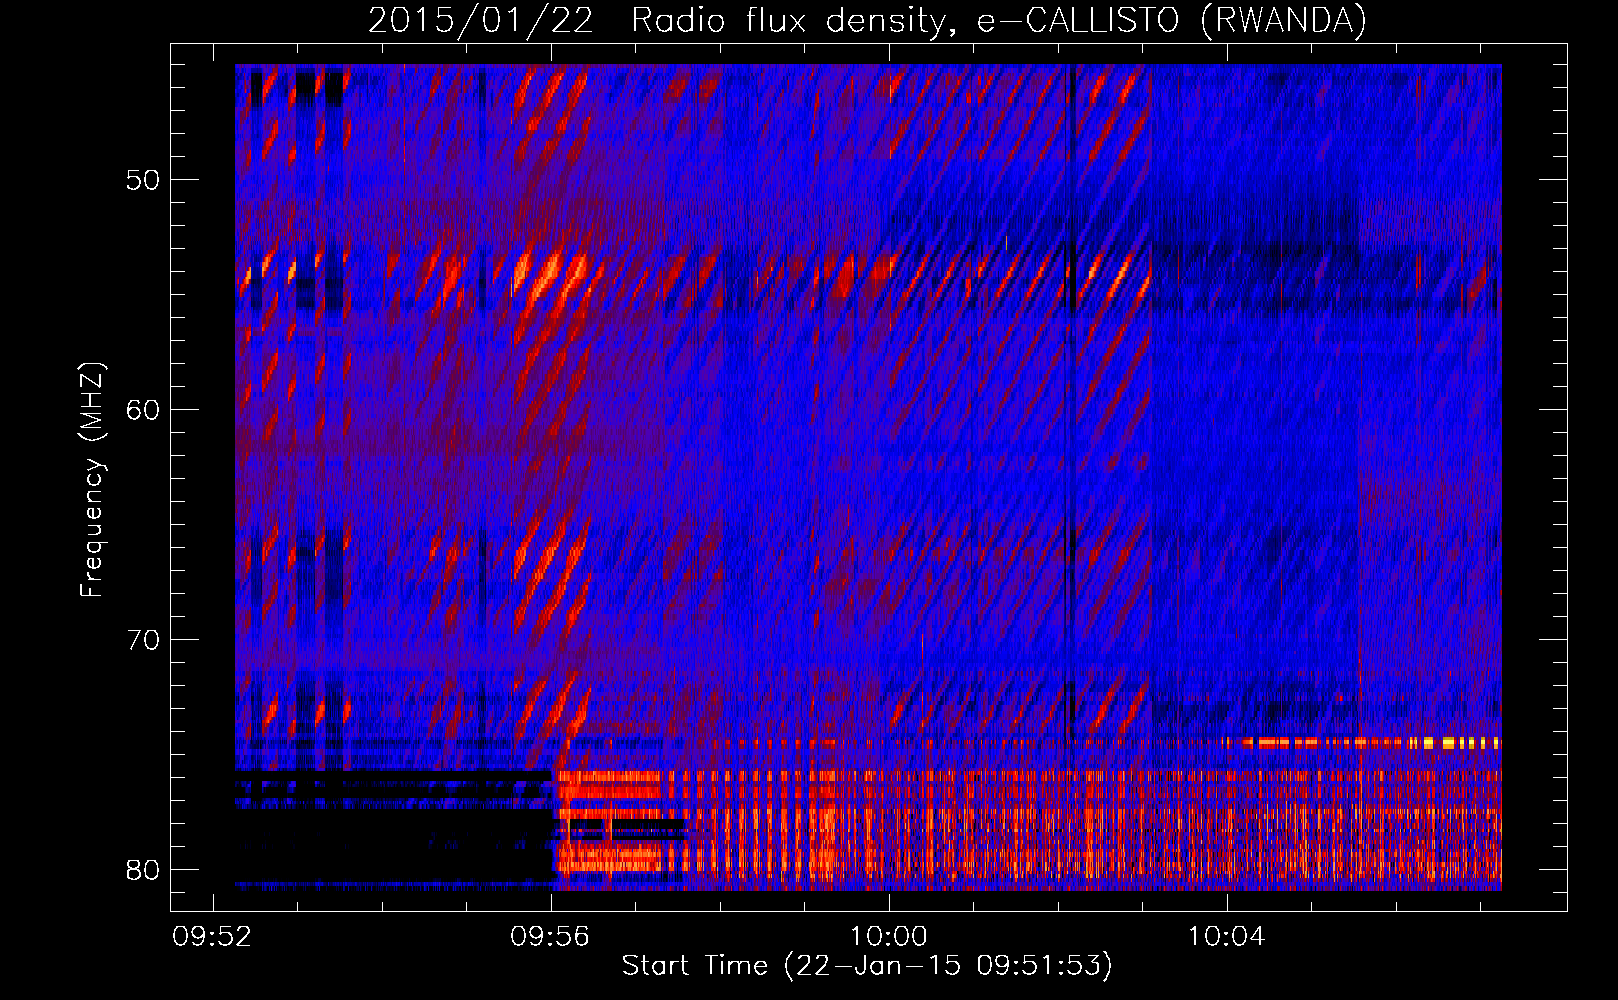Screen dimensions: 1618x1000
Task: Click the '09:52' time tick label
Action: tap(212, 937)
